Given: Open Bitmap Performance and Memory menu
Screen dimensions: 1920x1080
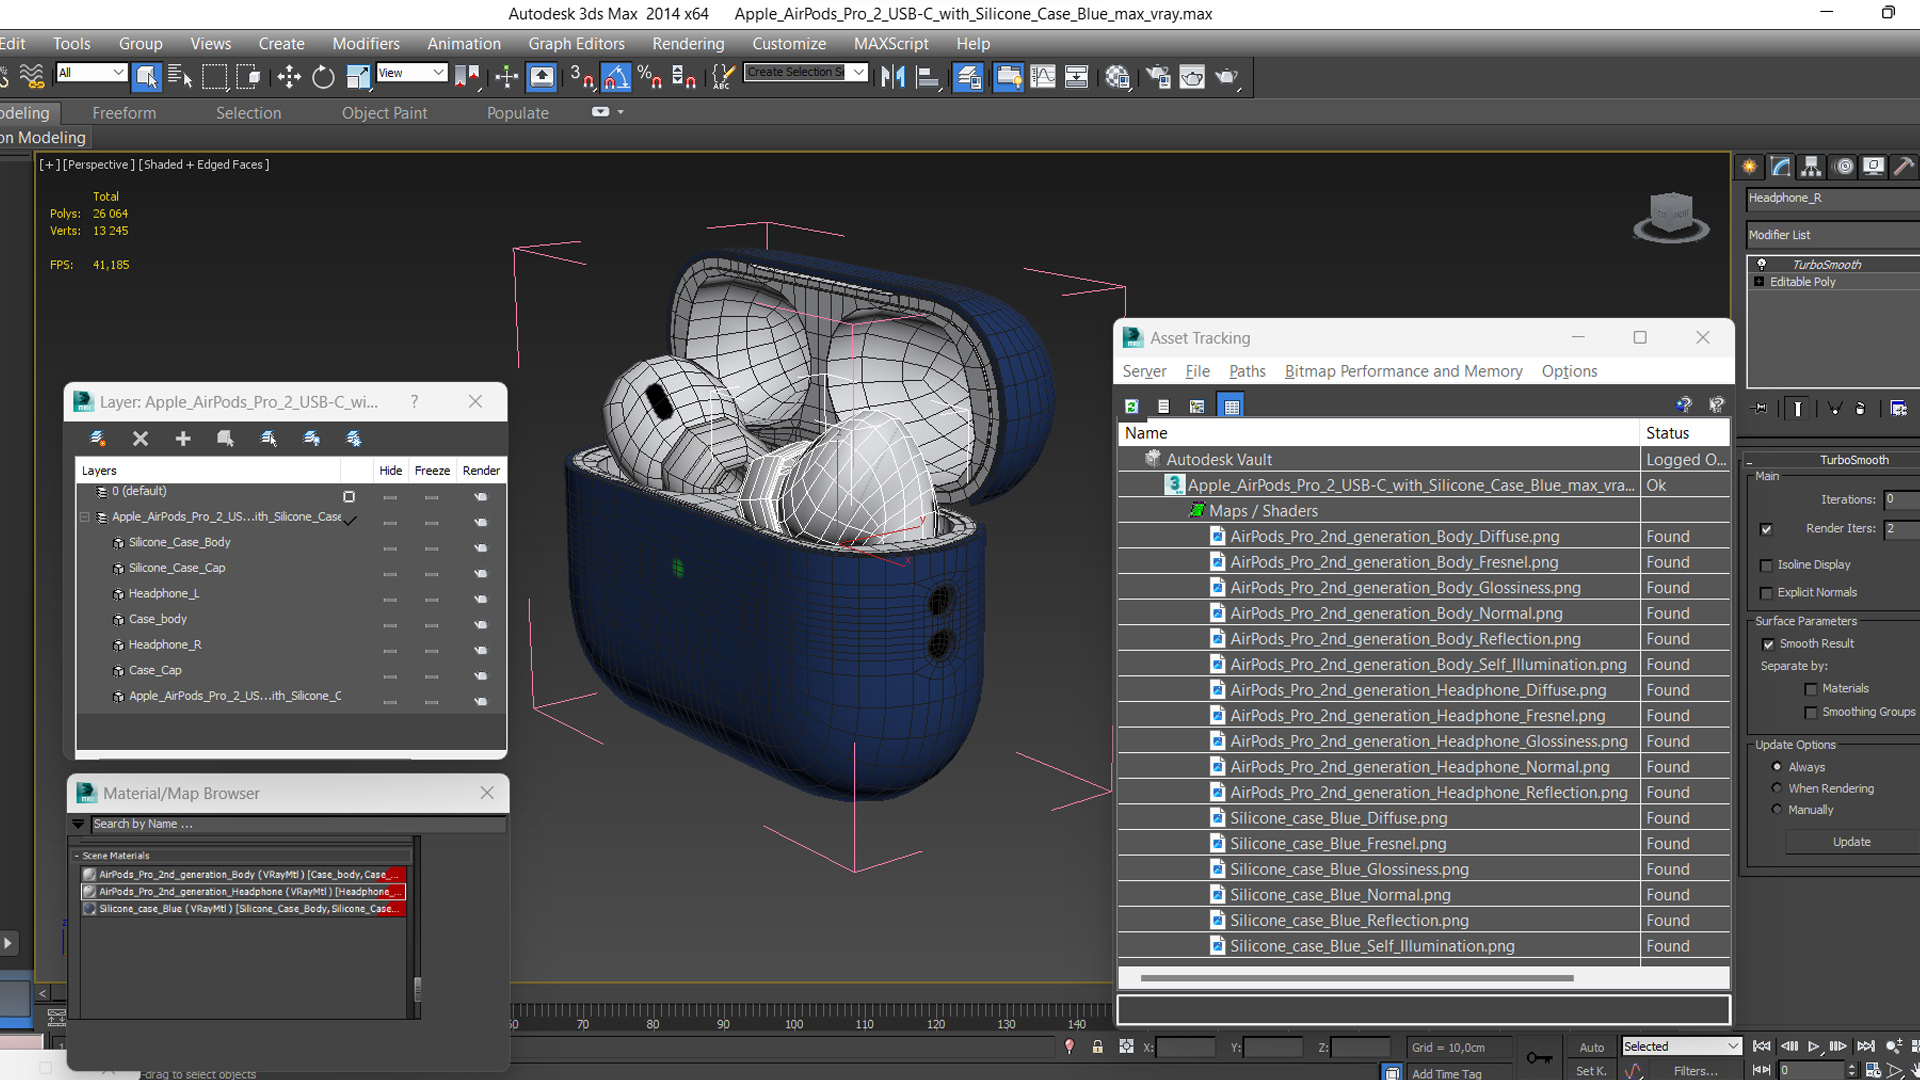Looking at the screenshot, I should (x=1403, y=371).
